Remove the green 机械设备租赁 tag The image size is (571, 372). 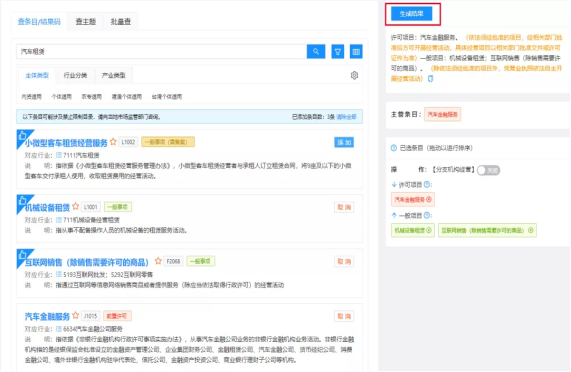(x=429, y=230)
